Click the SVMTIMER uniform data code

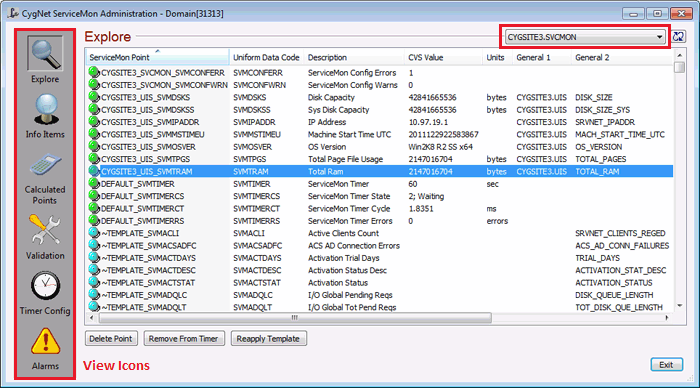coord(251,184)
